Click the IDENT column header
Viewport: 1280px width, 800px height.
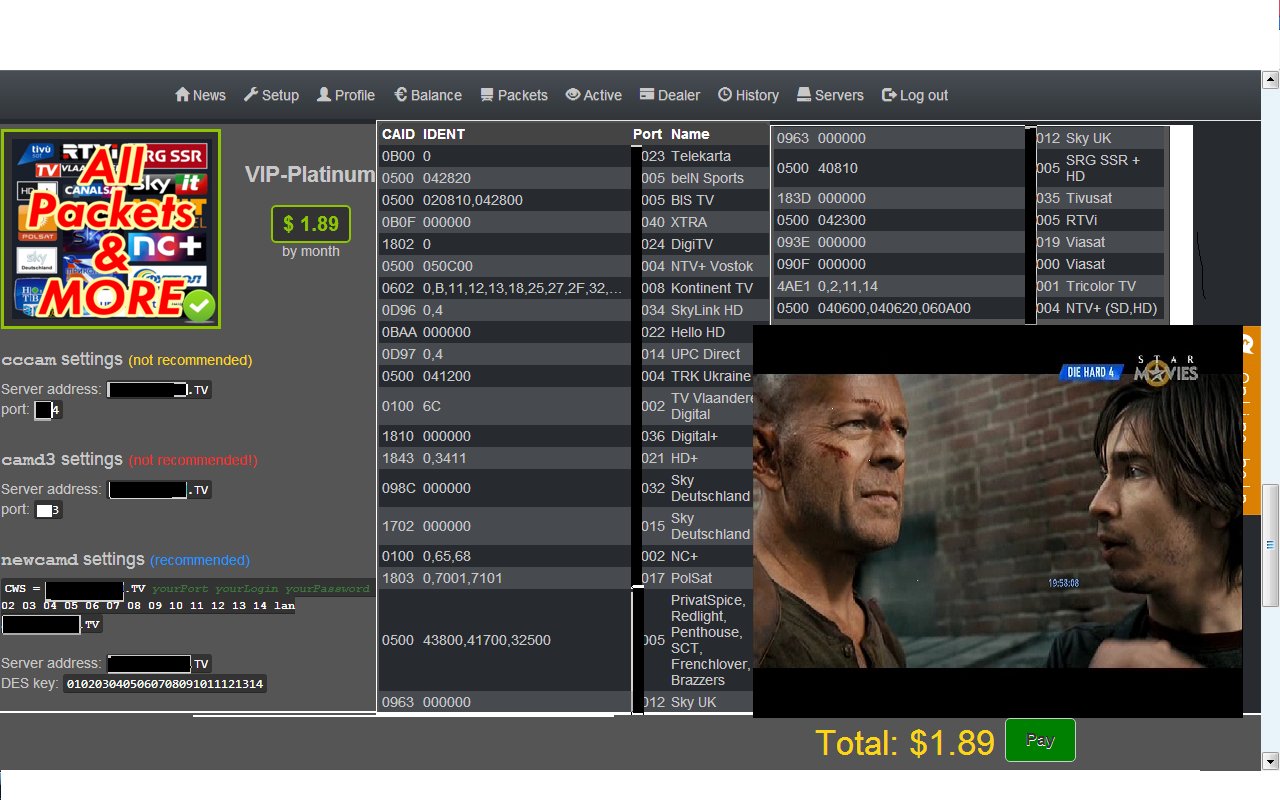[x=444, y=134]
